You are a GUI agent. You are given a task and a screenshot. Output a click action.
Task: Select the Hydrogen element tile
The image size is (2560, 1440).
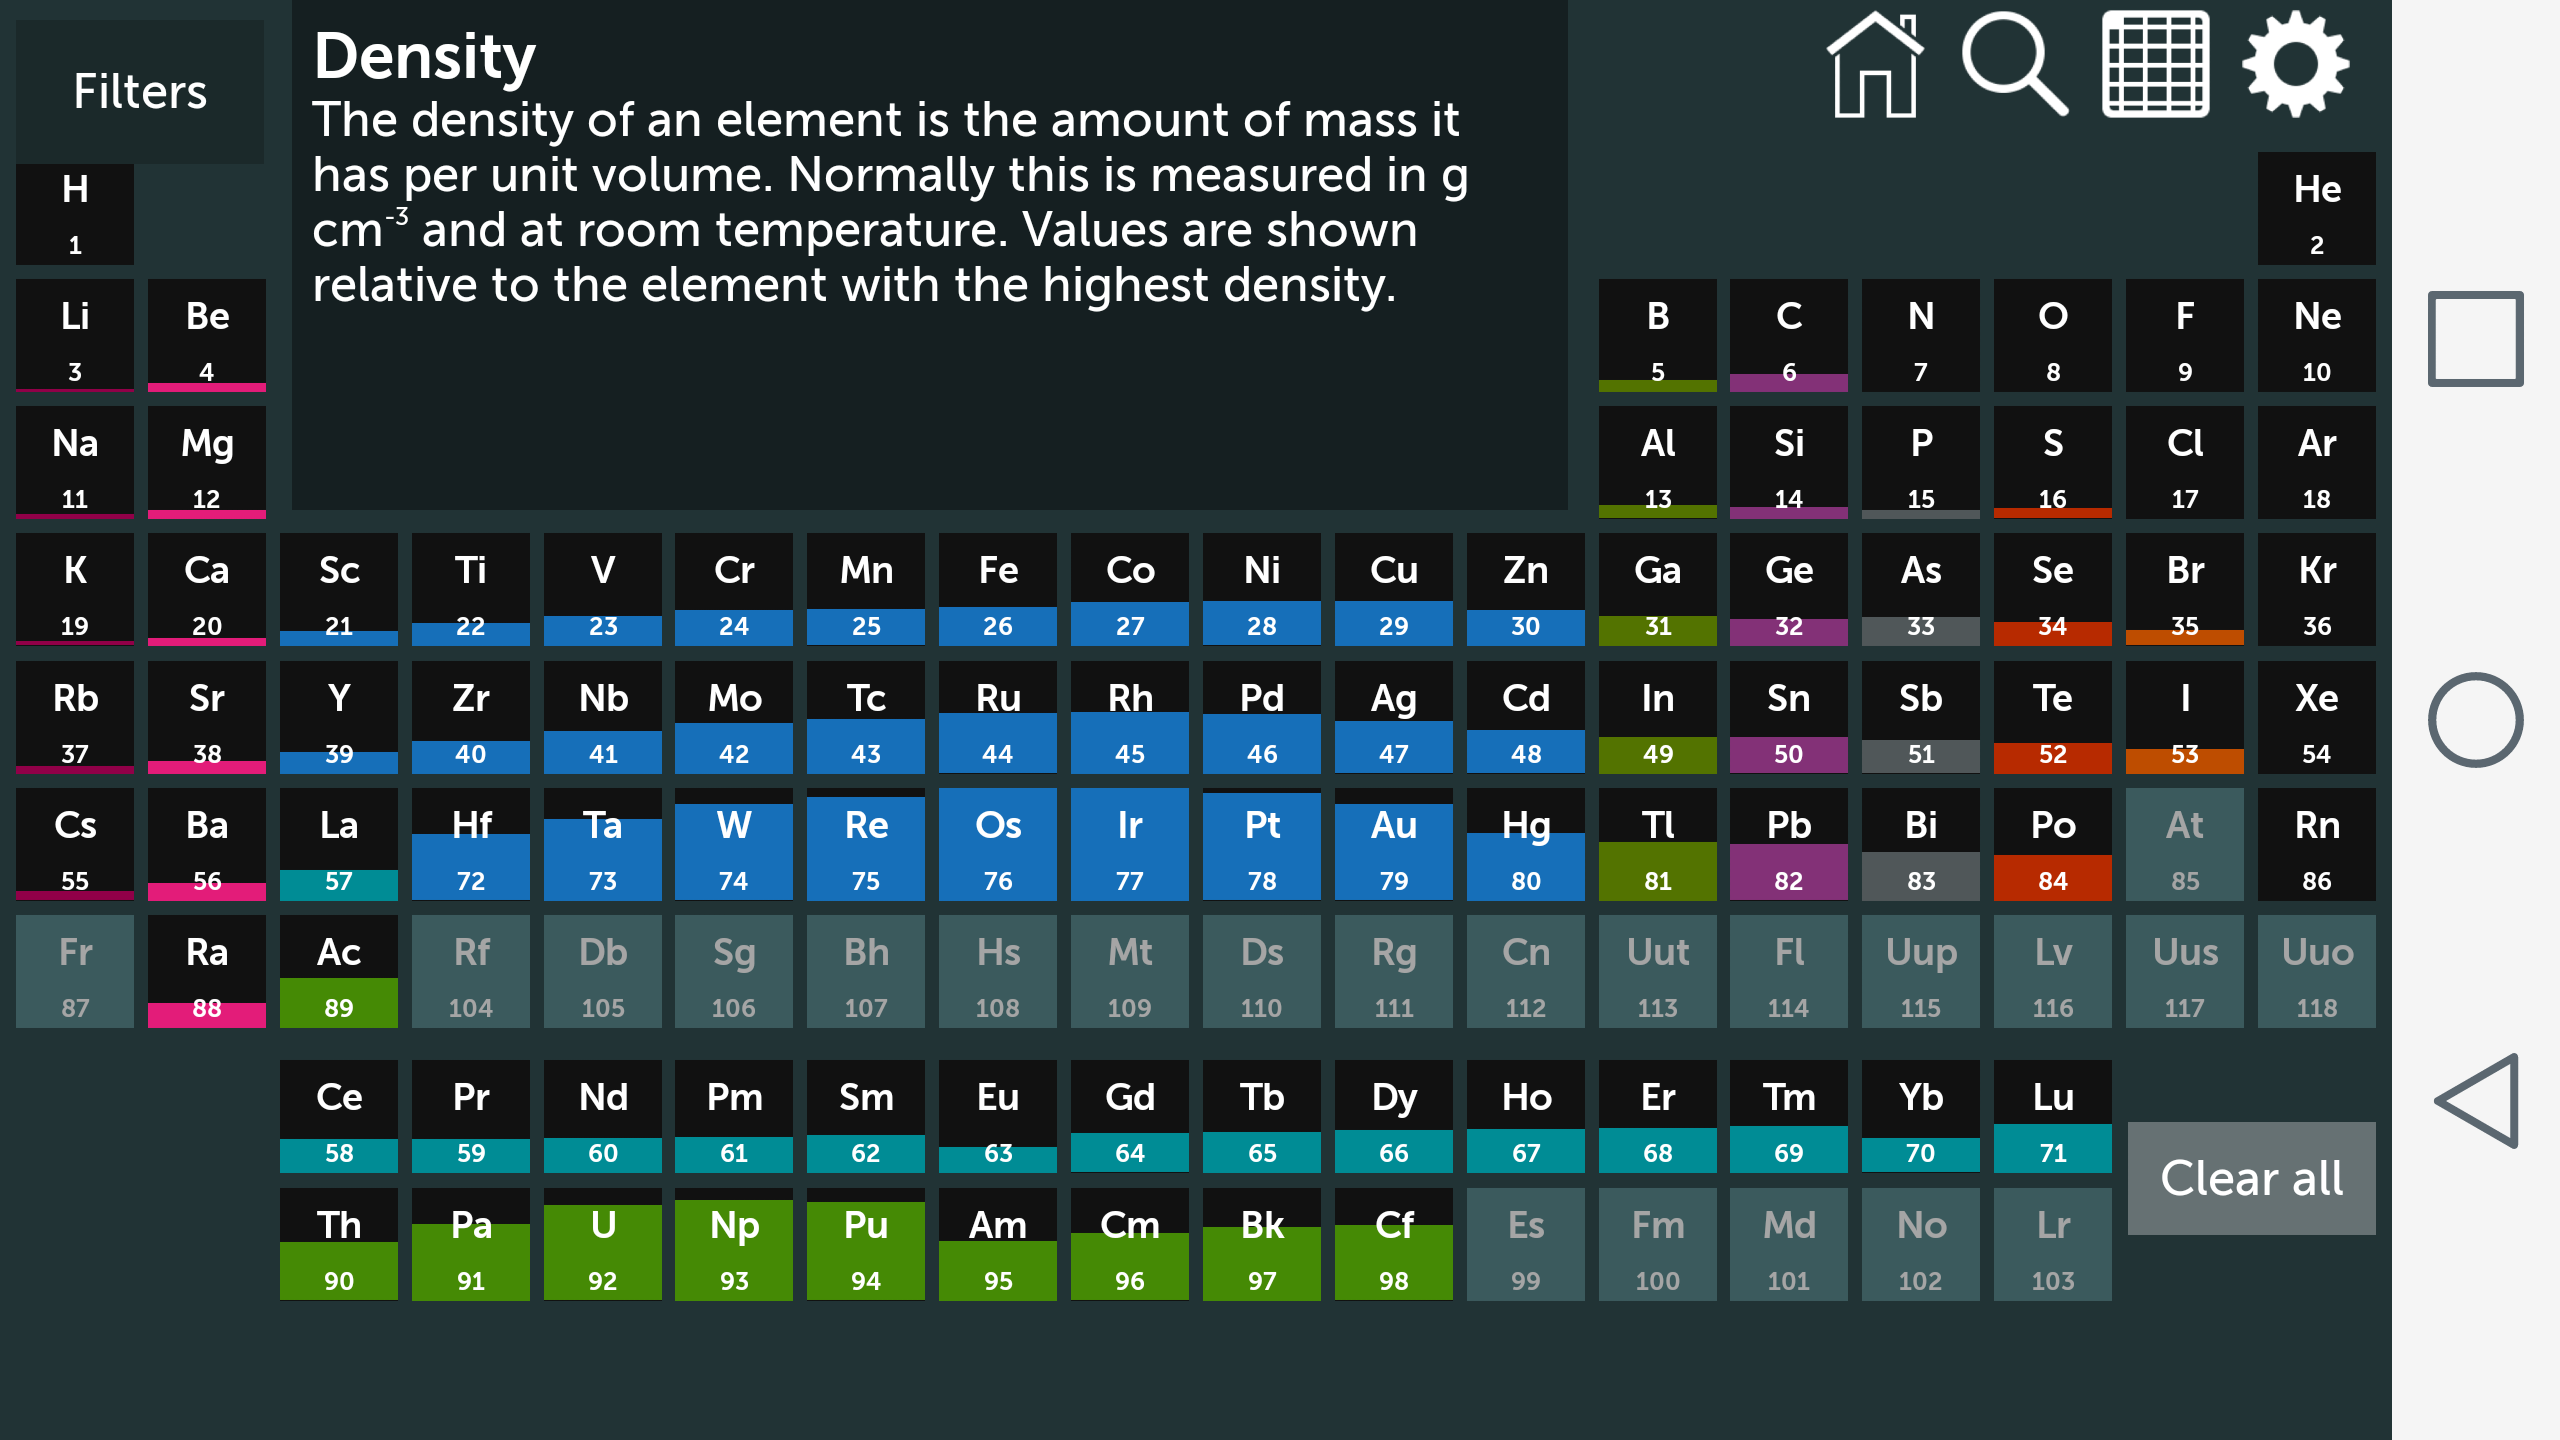tap(75, 214)
